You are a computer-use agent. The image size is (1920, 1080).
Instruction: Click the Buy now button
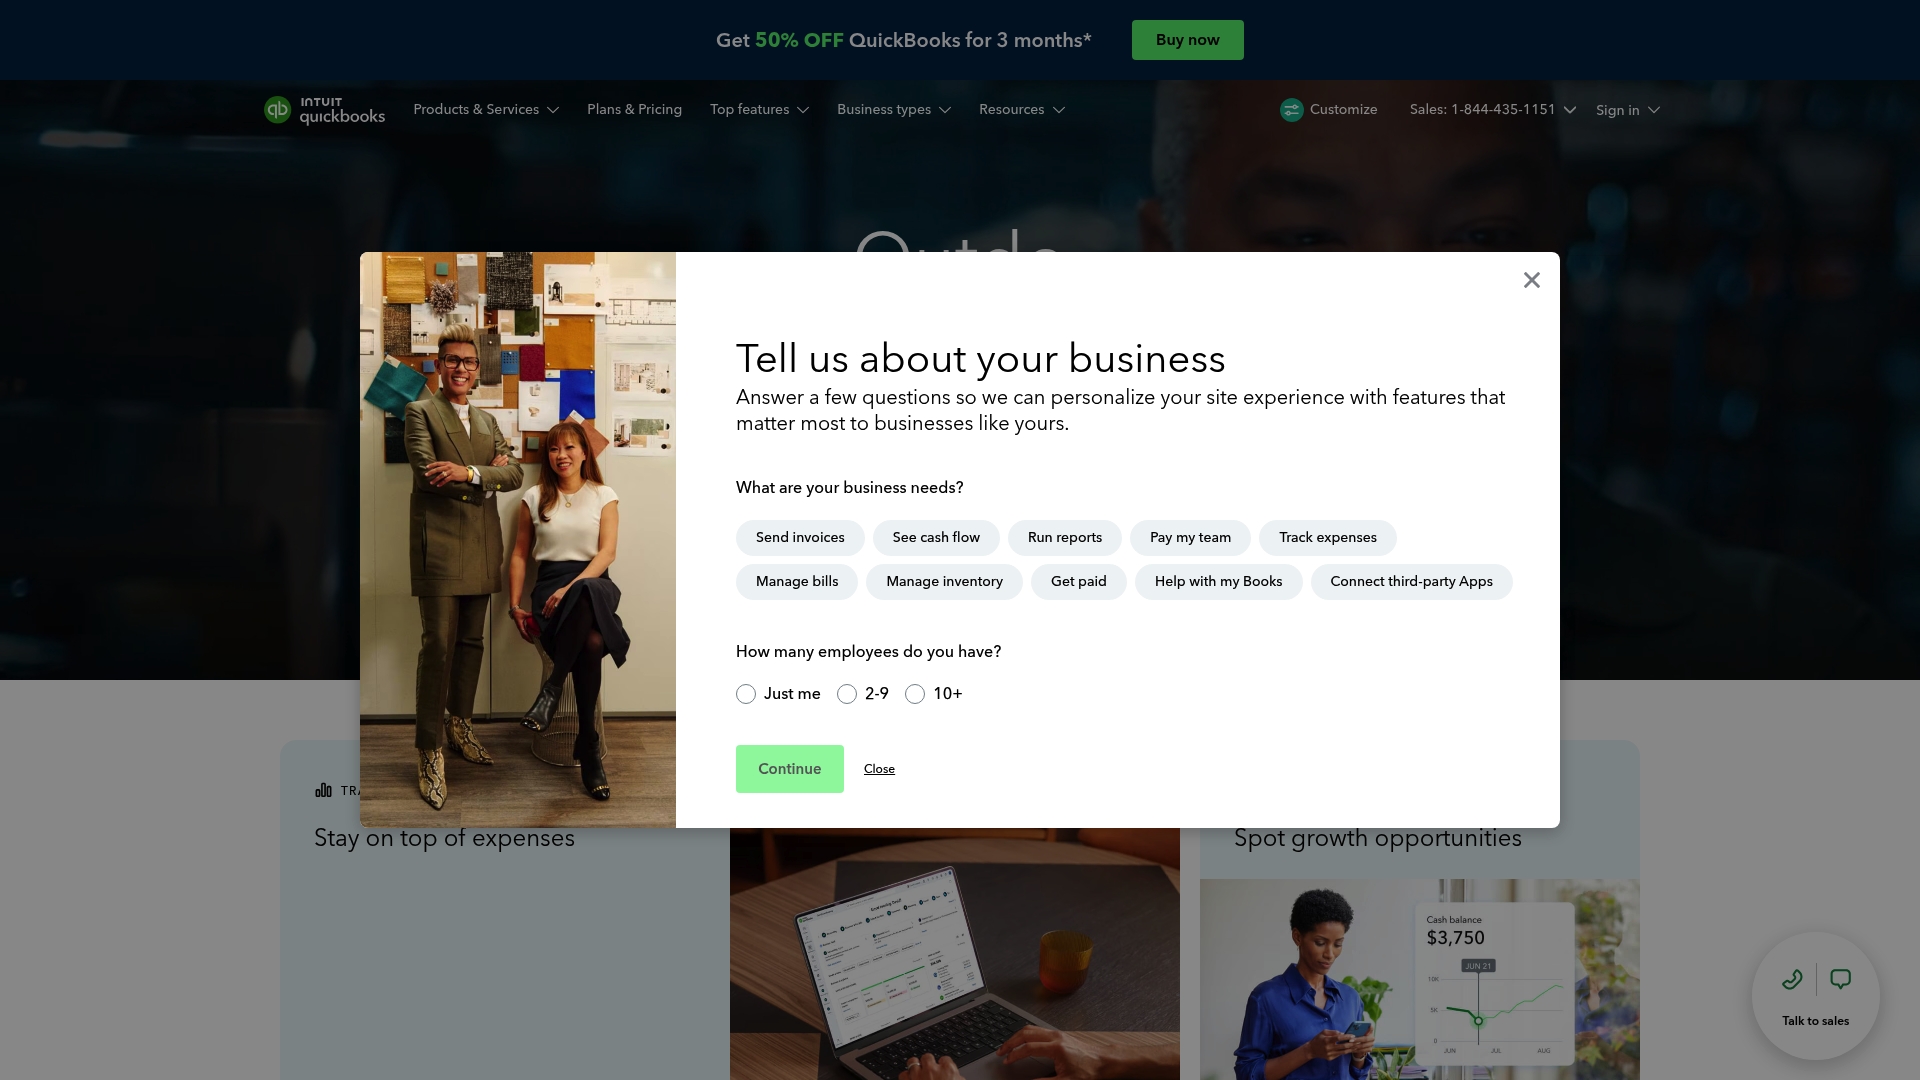click(x=1187, y=40)
